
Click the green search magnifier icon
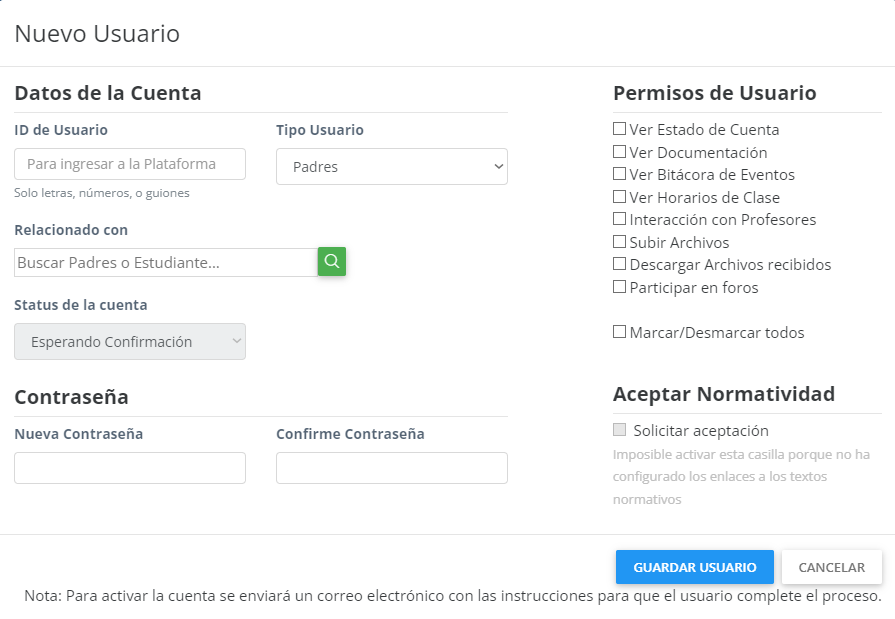tap(332, 262)
